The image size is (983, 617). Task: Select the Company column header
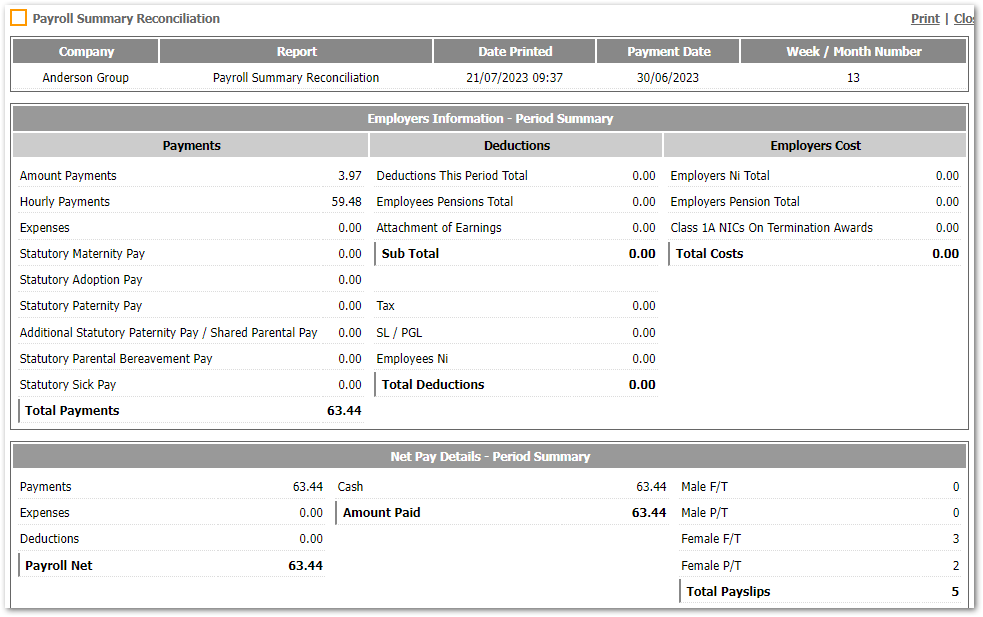[85, 51]
